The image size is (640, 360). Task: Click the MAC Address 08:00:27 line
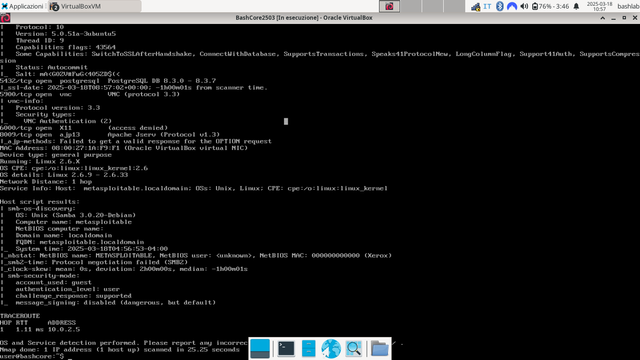coord(124,148)
